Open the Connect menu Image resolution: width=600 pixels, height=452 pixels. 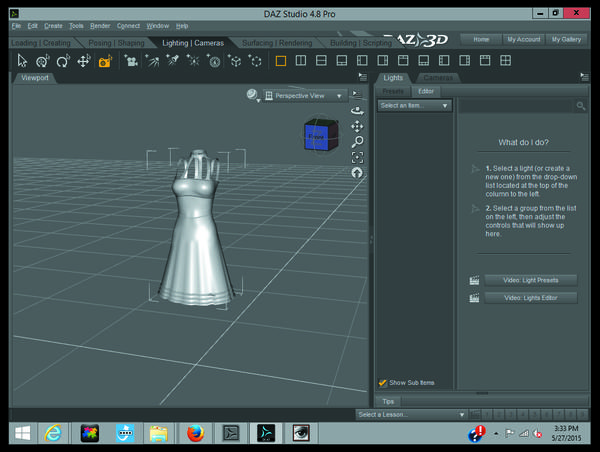coord(128,26)
